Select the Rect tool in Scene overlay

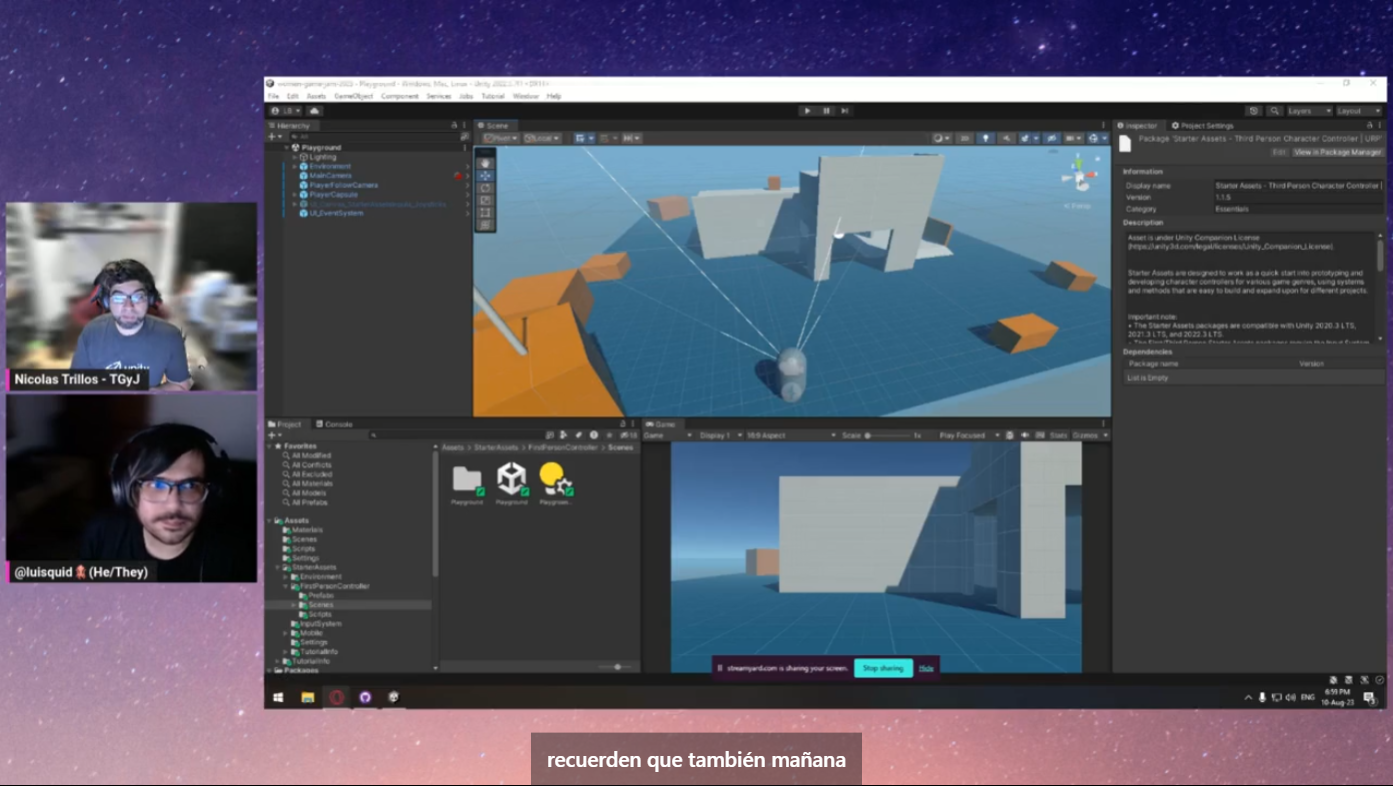pos(485,212)
